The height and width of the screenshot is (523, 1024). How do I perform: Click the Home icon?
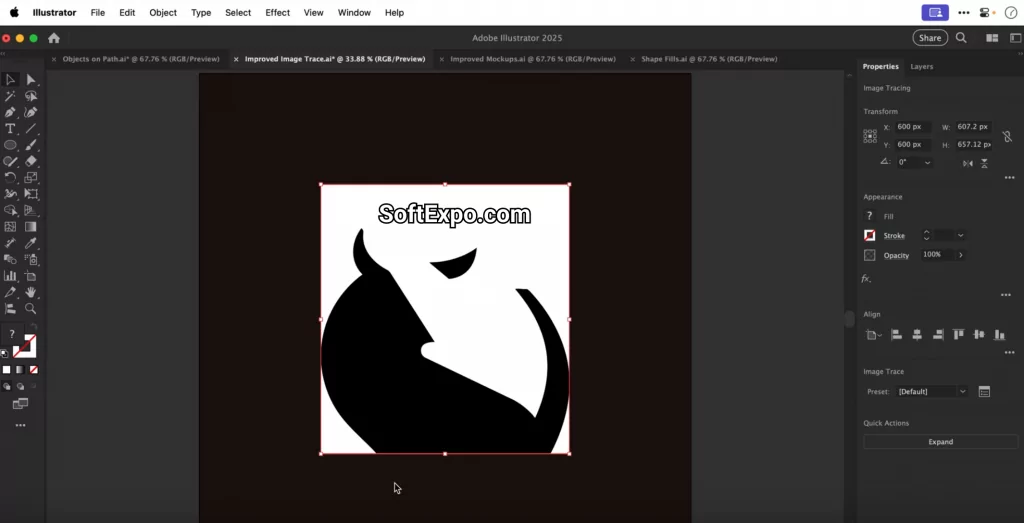point(54,38)
